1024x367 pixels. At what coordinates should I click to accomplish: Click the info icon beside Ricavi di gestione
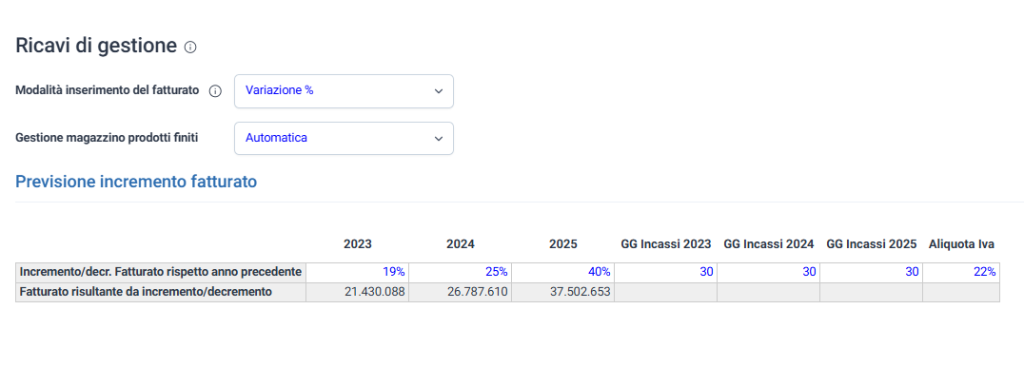[x=190, y=47]
